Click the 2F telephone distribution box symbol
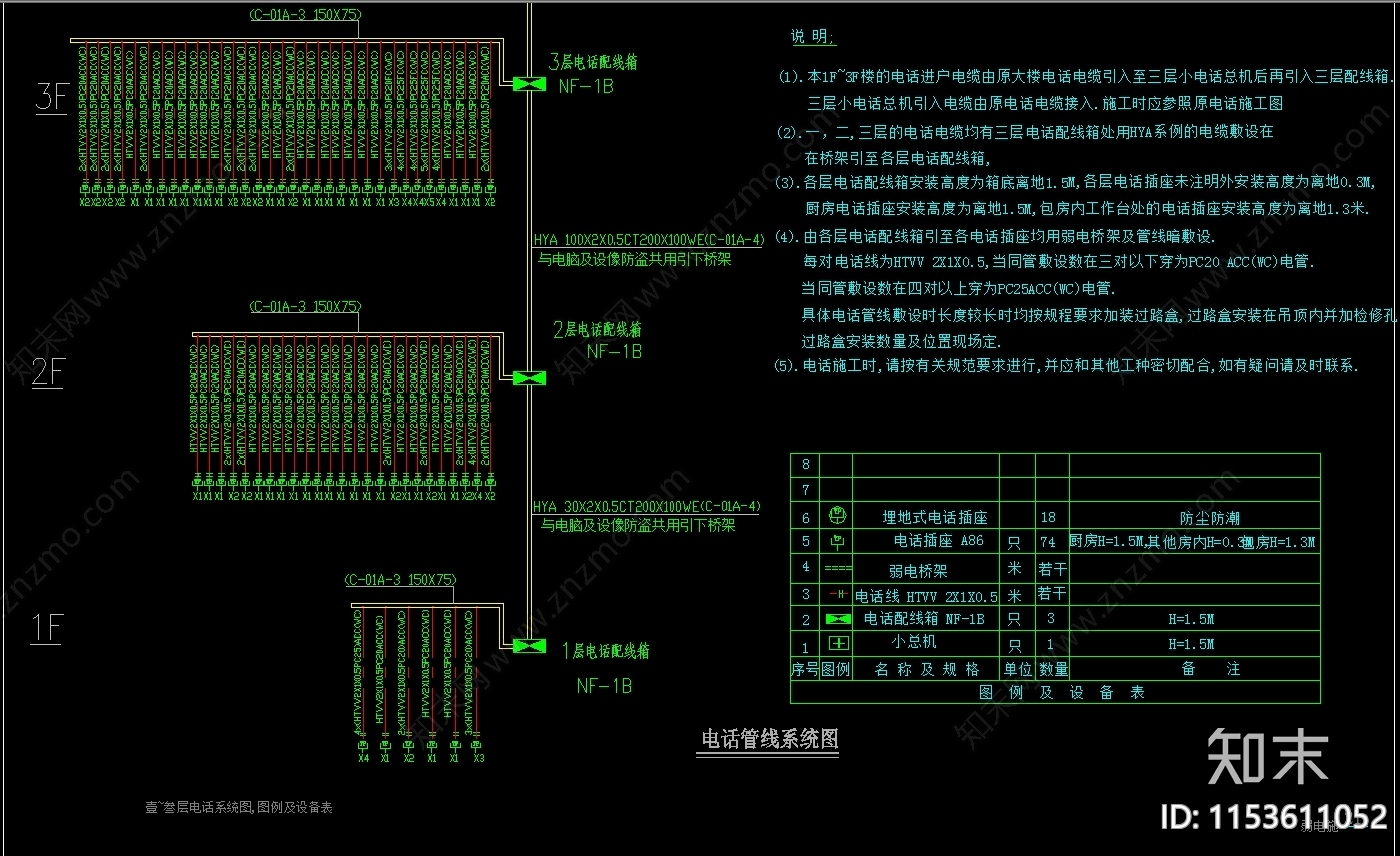This screenshot has width=1400, height=856. point(529,378)
